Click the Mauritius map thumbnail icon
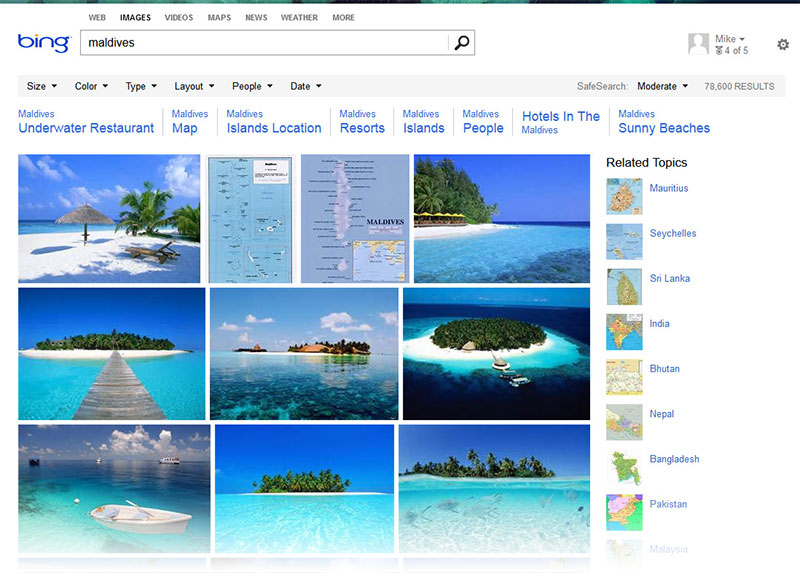Screen dimensions: 800x573 [x=624, y=196]
